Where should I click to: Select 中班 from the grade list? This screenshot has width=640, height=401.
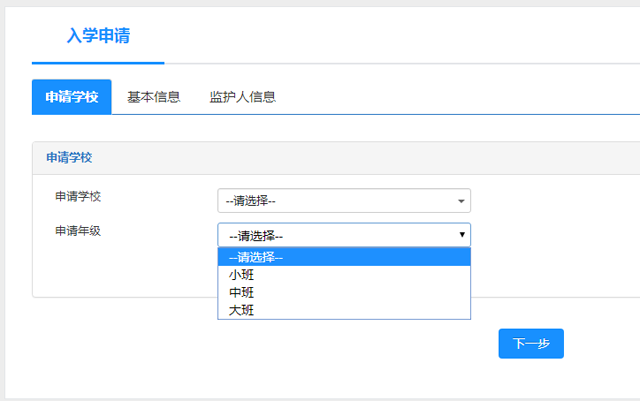coord(242,293)
